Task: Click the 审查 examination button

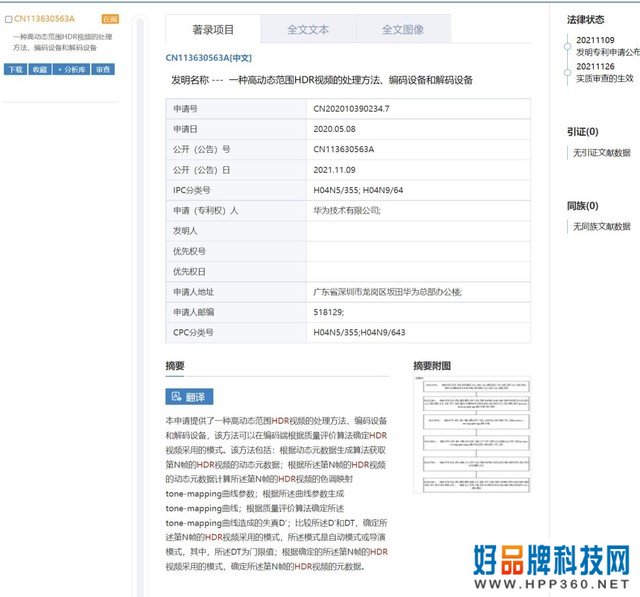Action: 103,69
